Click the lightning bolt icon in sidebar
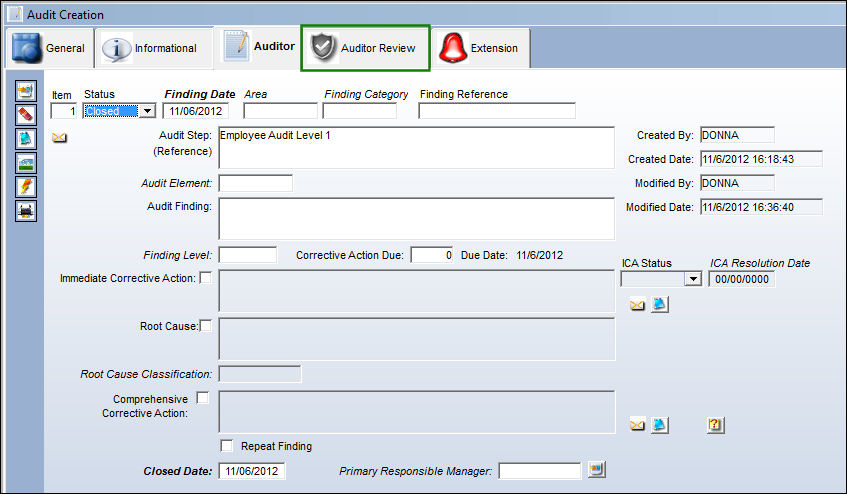847x494 pixels. 26,187
